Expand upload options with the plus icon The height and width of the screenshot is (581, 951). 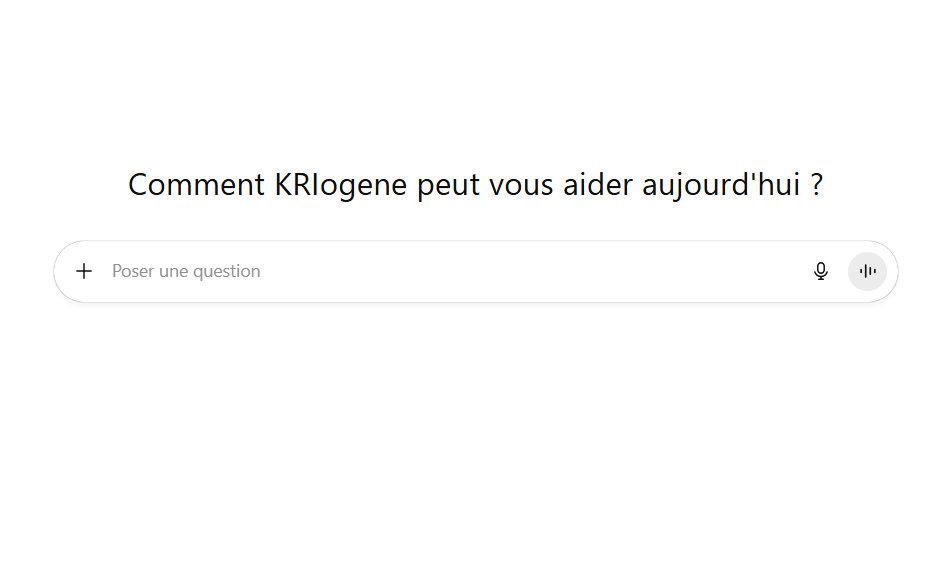[x=84, y=271]
